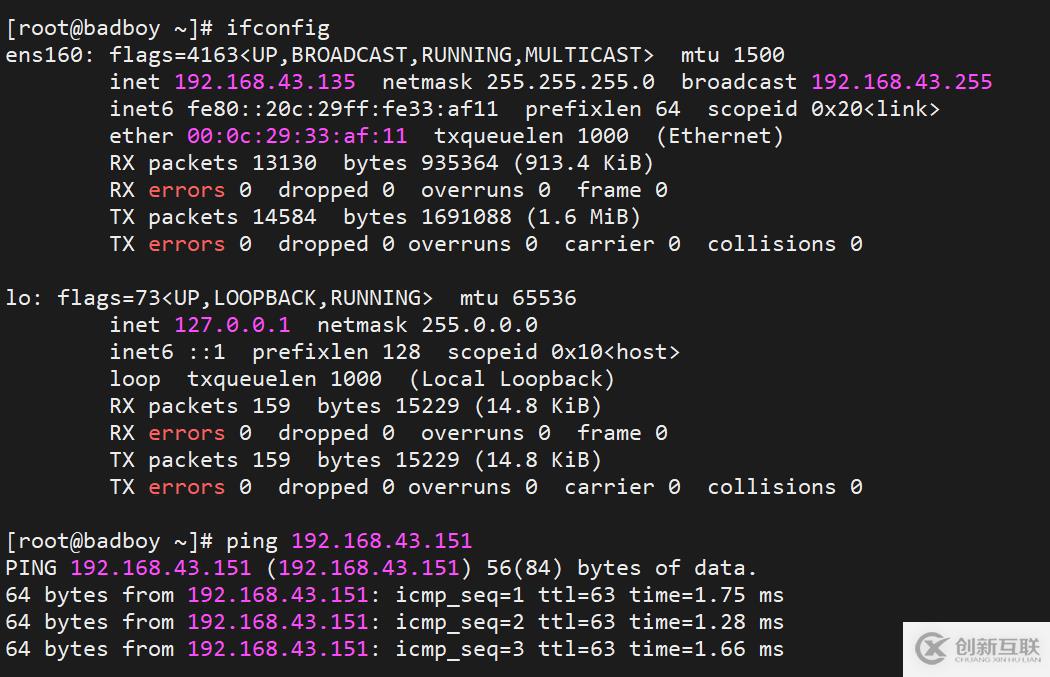This screenshot has width=1050, height=677.
Task: Click the netmask value 255.0.0.0
Action: pyautogui.click(x=479, y=325)
